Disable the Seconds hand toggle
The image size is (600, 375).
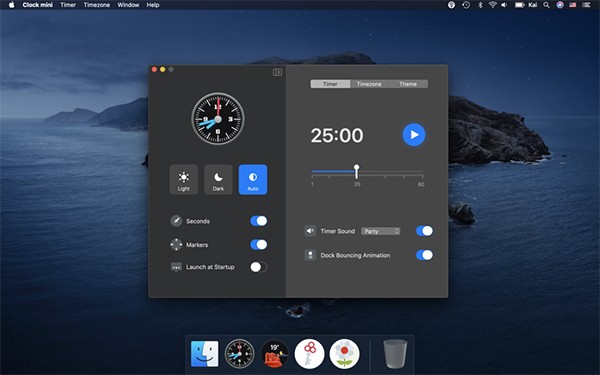[259, 221]
